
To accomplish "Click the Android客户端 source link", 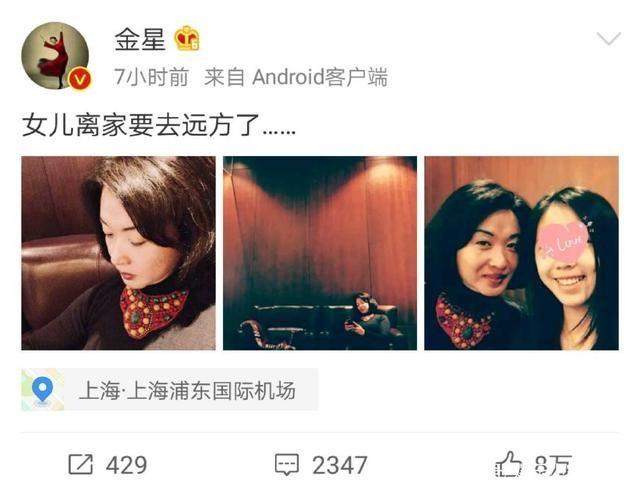I will click(320, 77).
